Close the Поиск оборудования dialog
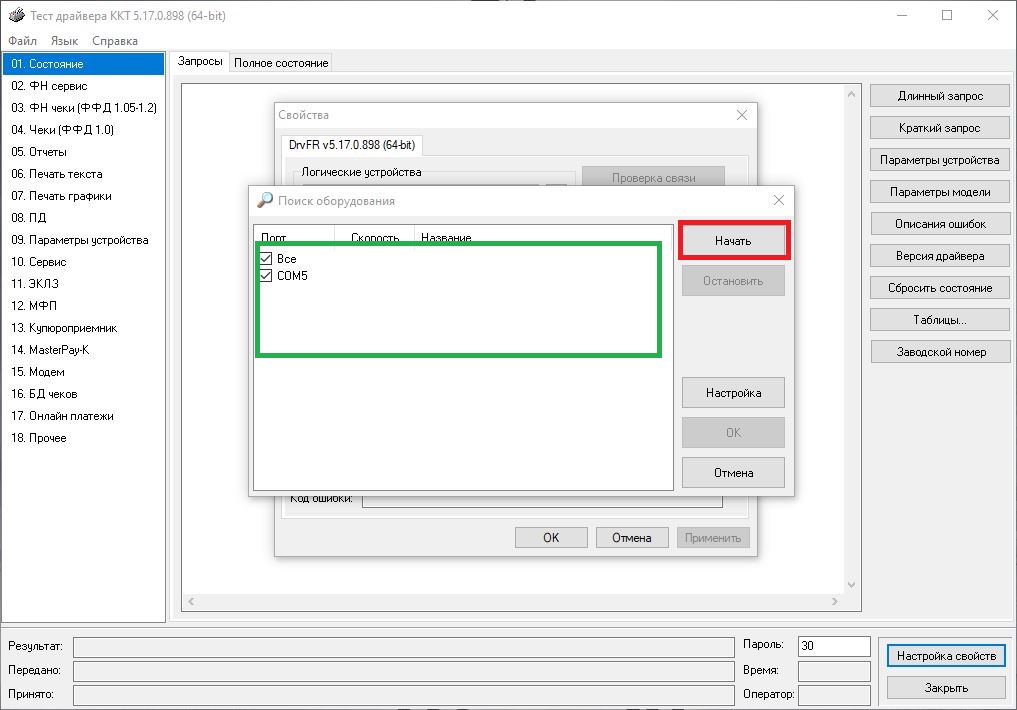The width and height of the screenshot is (1017, 710). tap(779, 200)
